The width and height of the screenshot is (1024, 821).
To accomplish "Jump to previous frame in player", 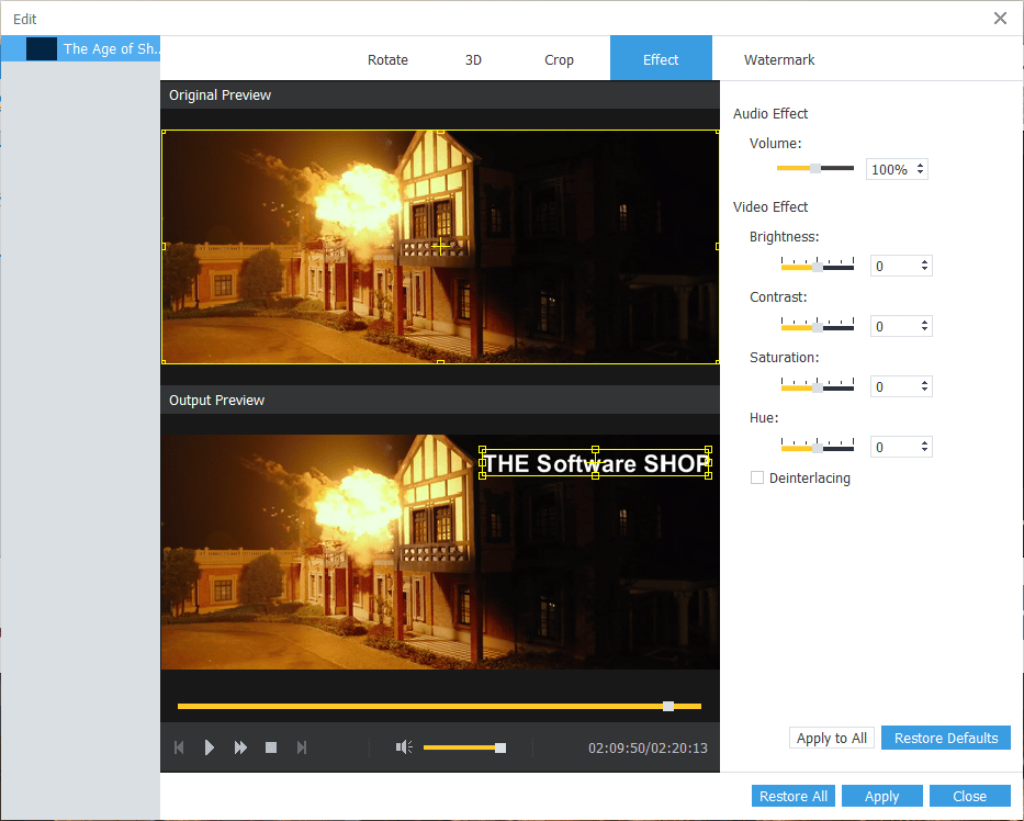I will (x=179, y=747).
